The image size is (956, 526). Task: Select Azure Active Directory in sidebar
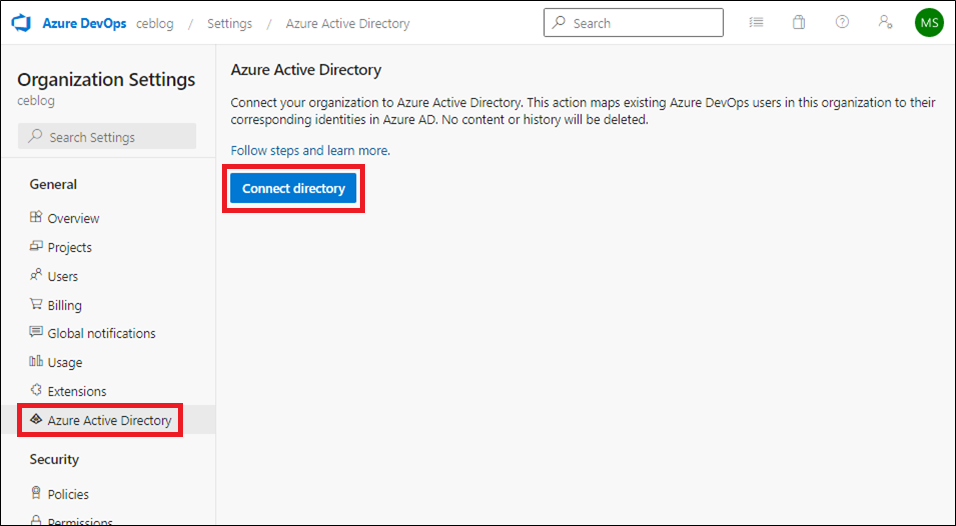click(x=109, y=421)
